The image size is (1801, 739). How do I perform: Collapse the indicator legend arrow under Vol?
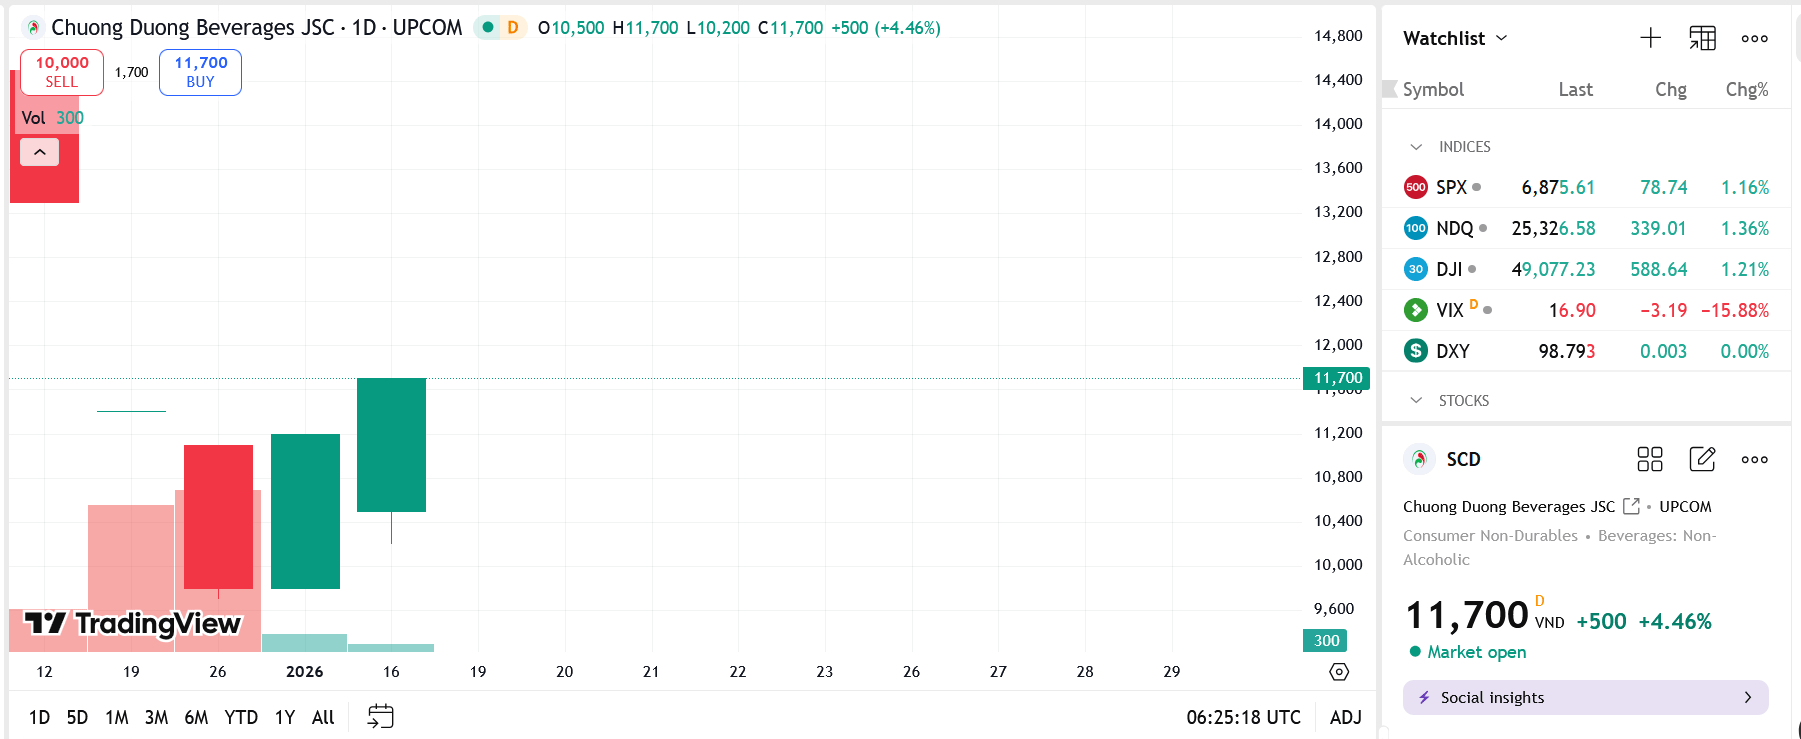point(40,152)
